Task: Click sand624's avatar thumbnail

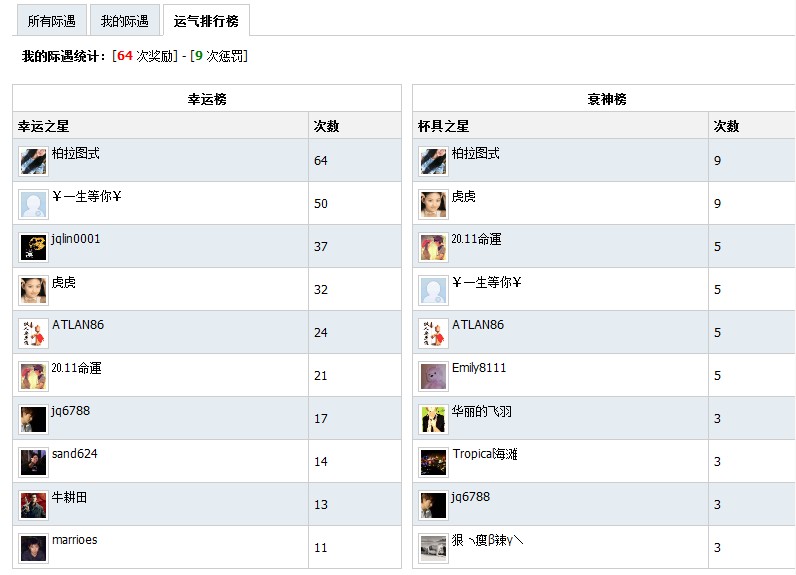Action: click(33, 462)
